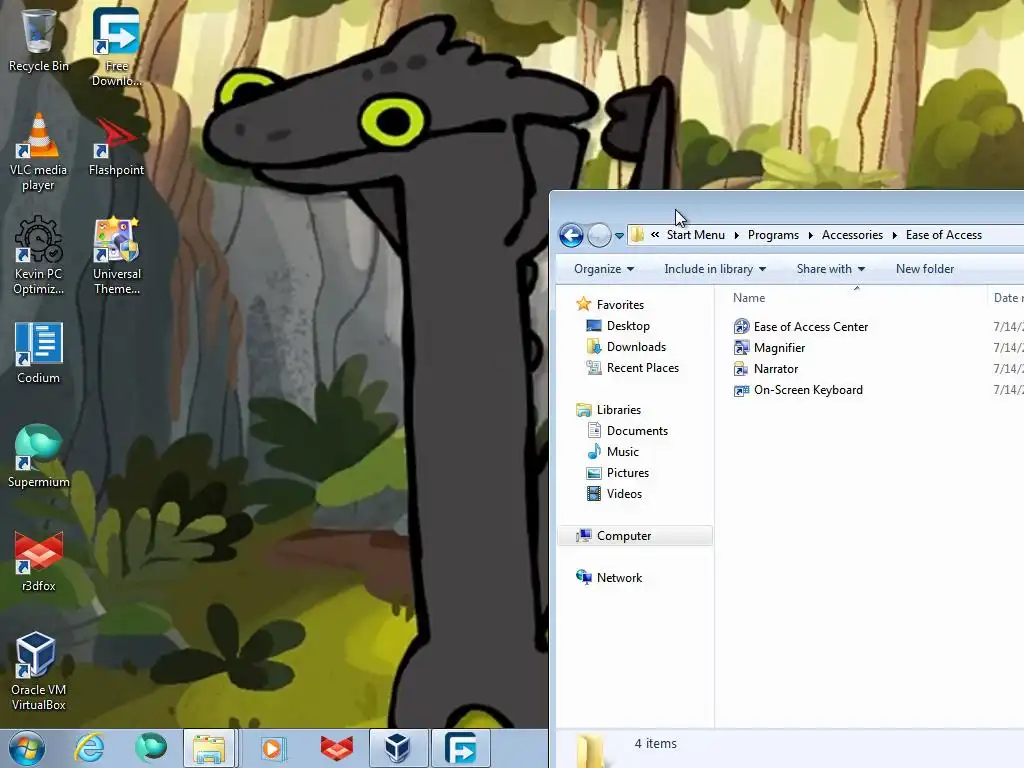The width and height of the screenshot is (1024, 768).
Task: Select Computer in navigation pane
Action: click(x=635, y=536)
